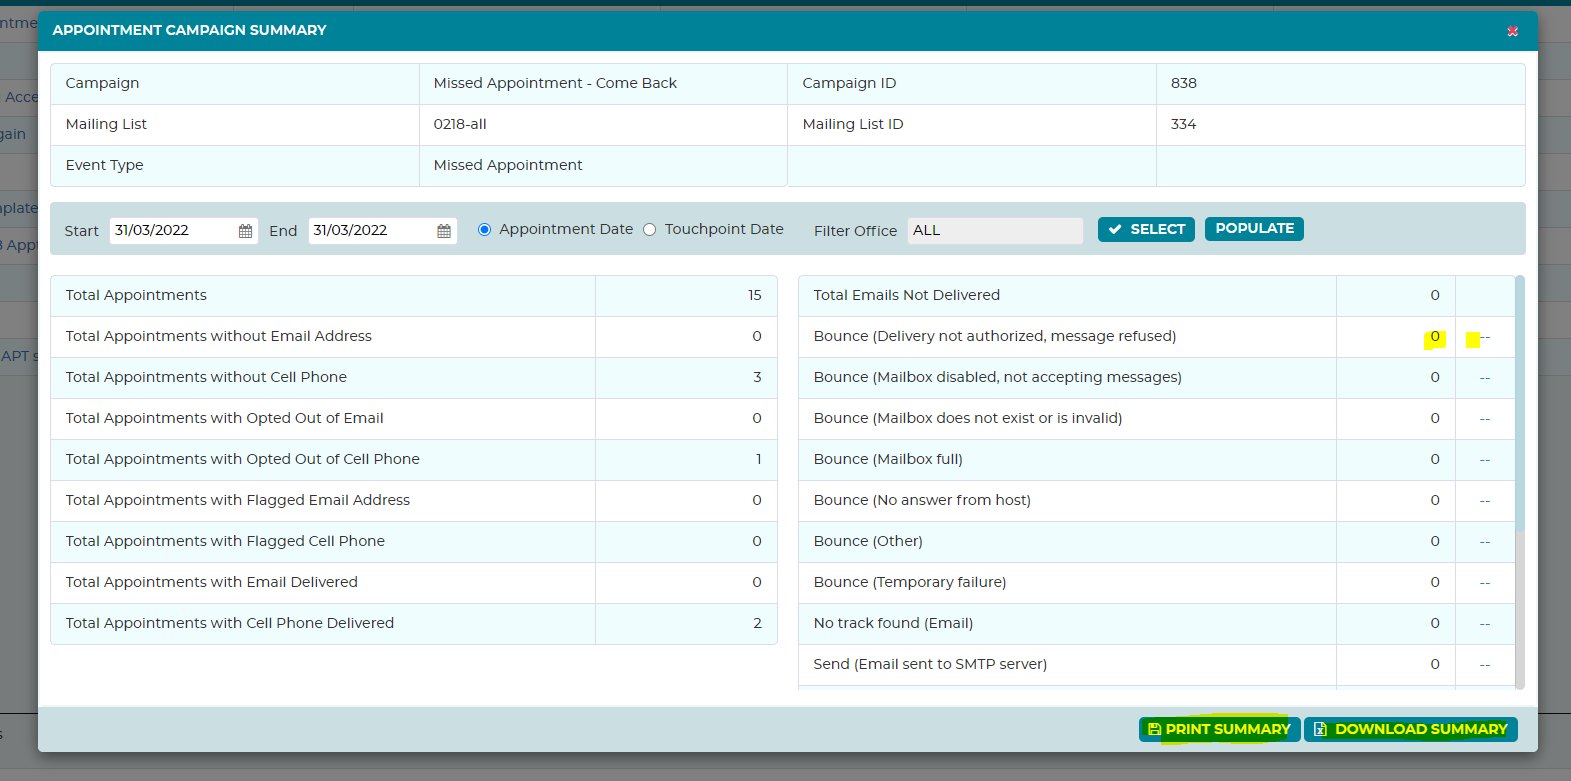This screenshot has height=781, width=1571.
Task: Click the POPULATE button
Action: (x=1254, y=228)
